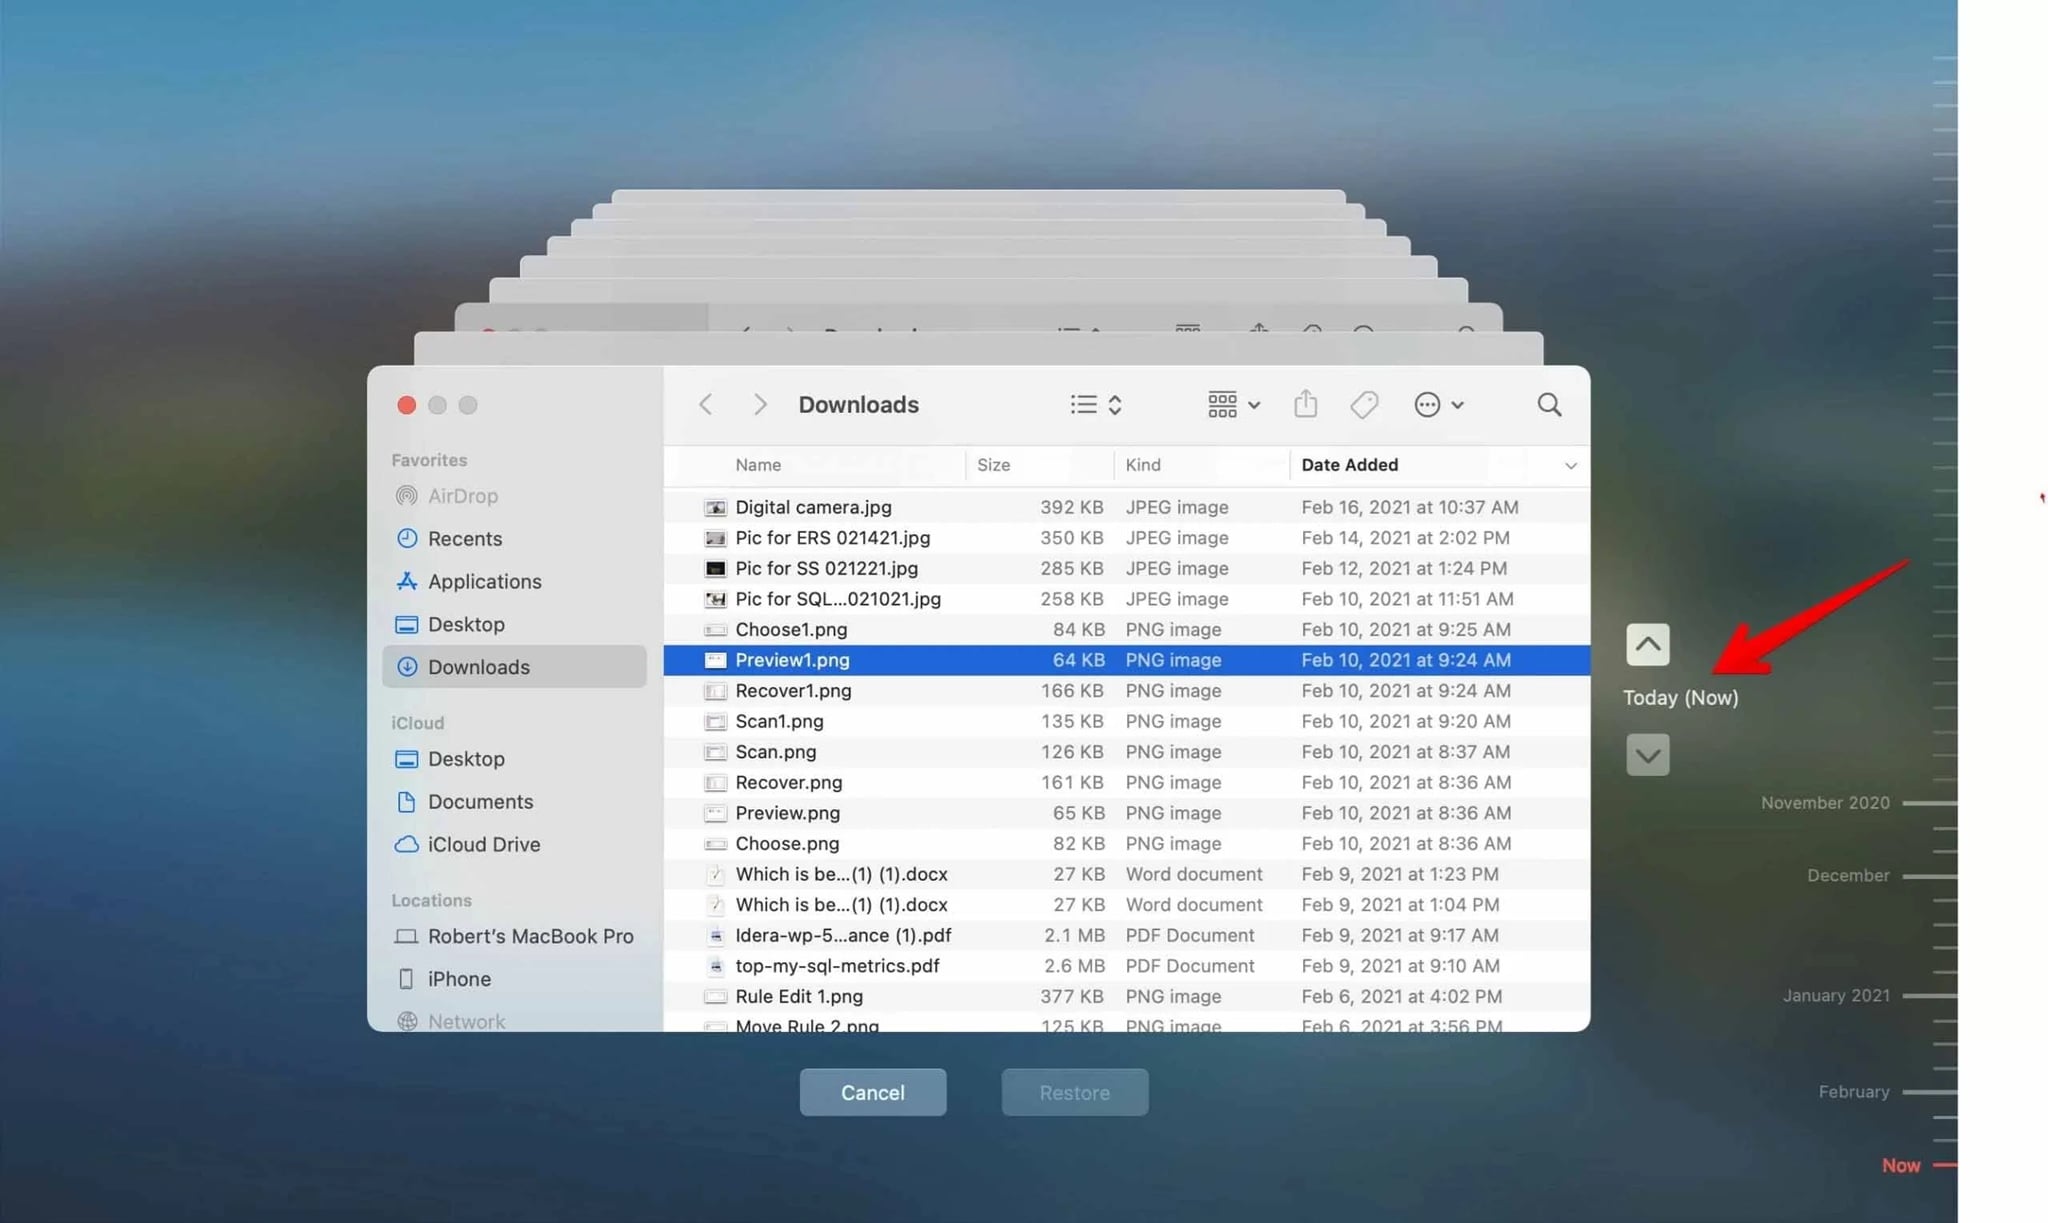Click the Cancel button
This screenshot has width=2048, height=1223.
point(872,1092)
